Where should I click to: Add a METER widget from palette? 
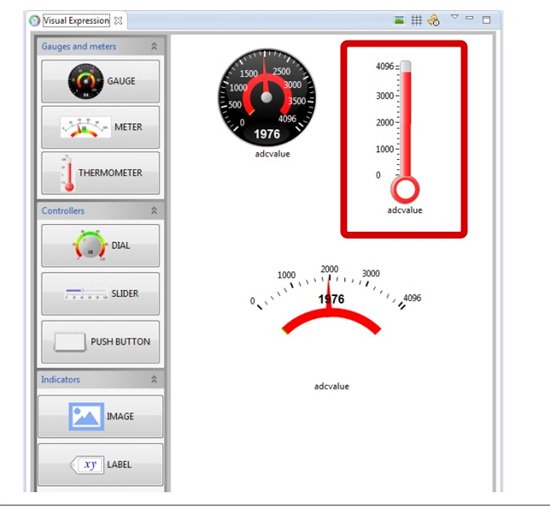pyautogui.click(x=100, y=127)
